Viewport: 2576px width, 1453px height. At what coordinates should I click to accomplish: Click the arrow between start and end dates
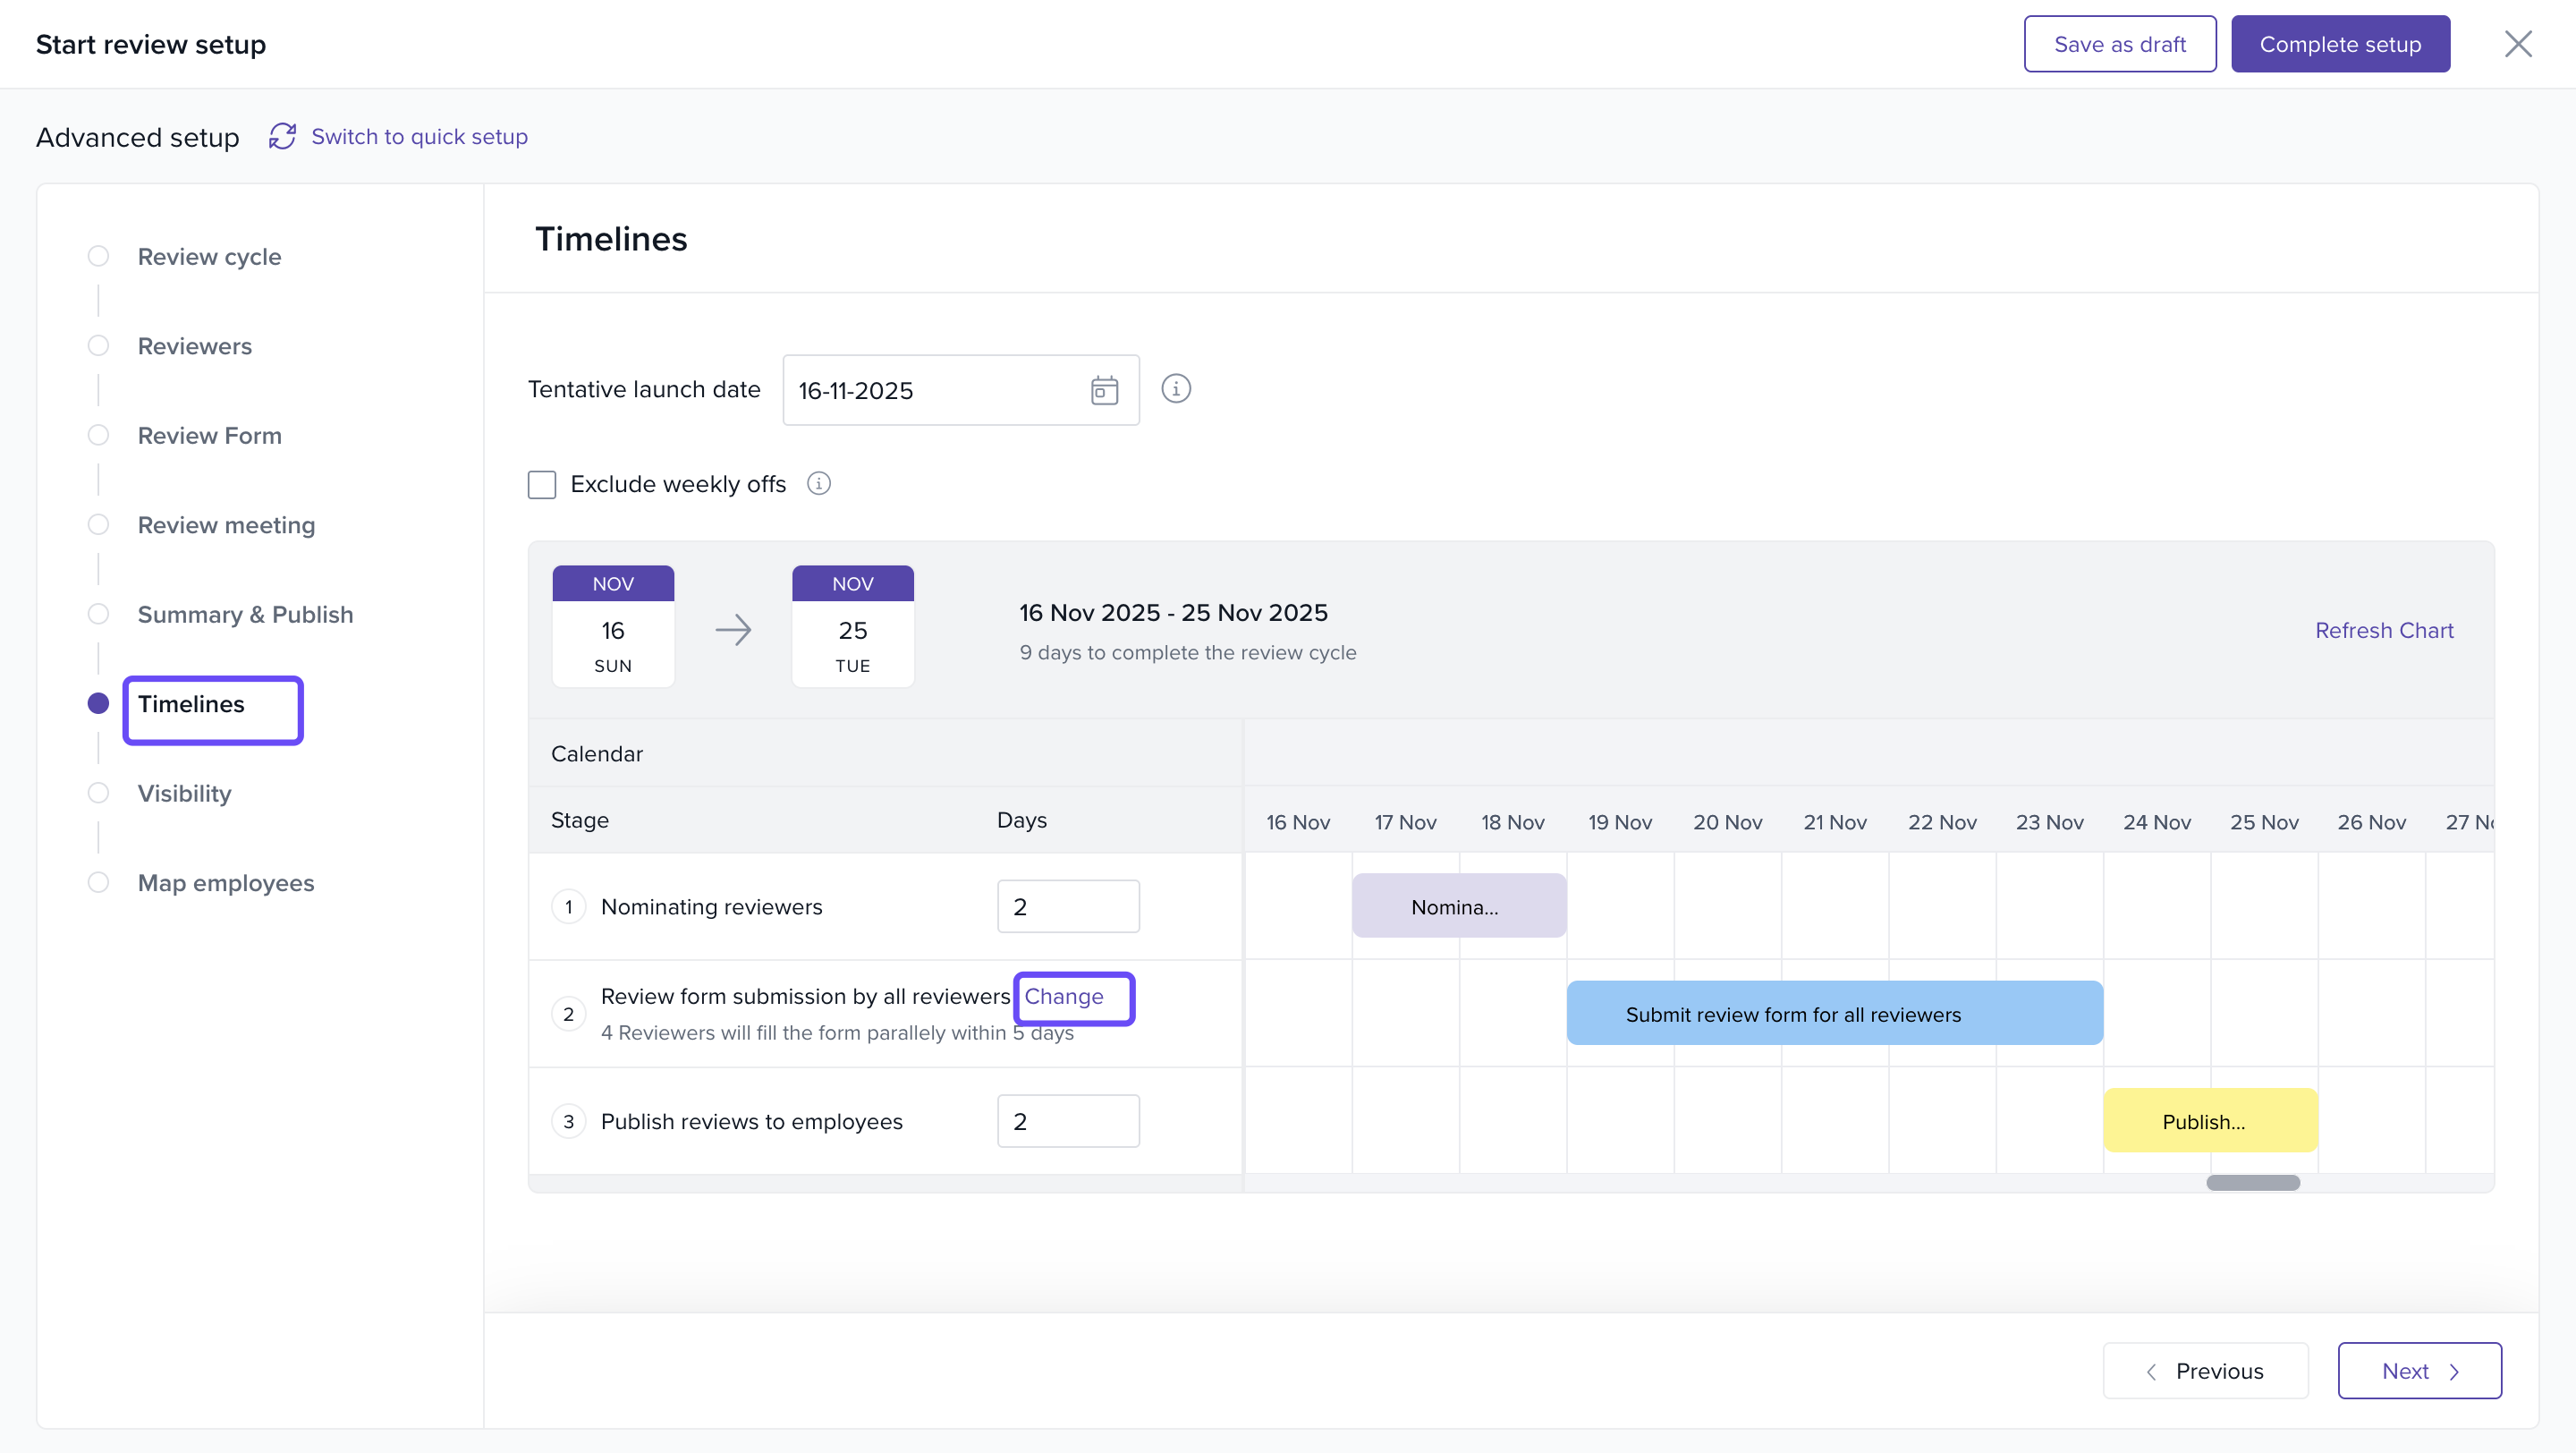[x=733, y=630]
